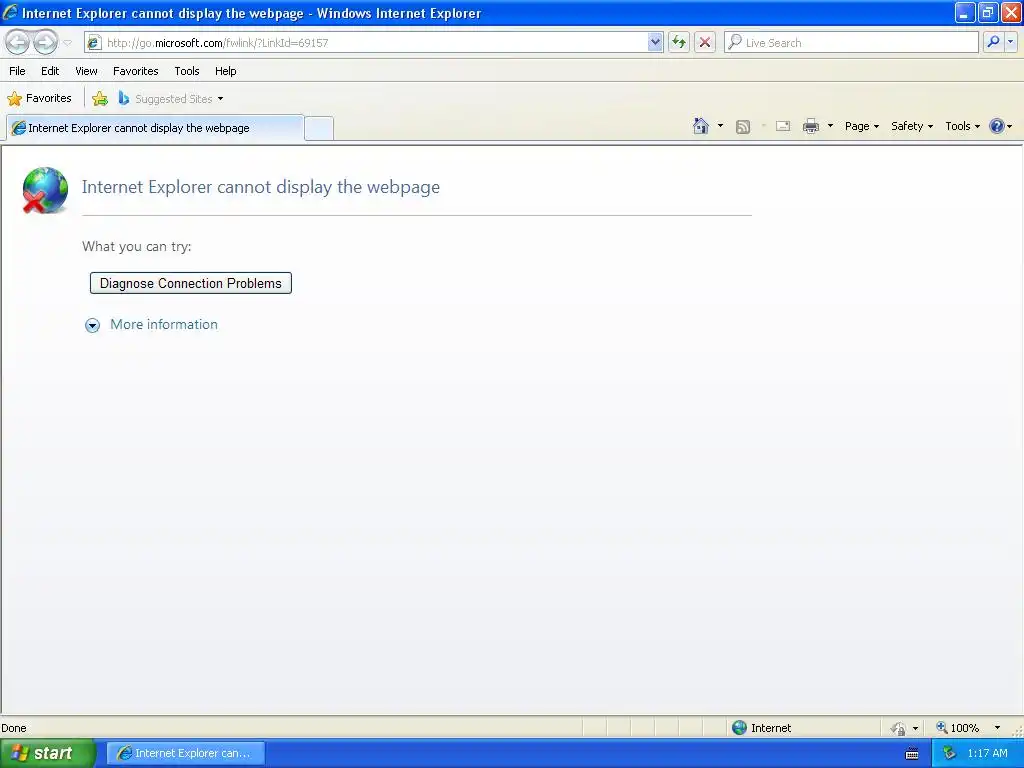Open the Safety command bar menu
Screen dimensions: 1024x768
pos(912,126)
